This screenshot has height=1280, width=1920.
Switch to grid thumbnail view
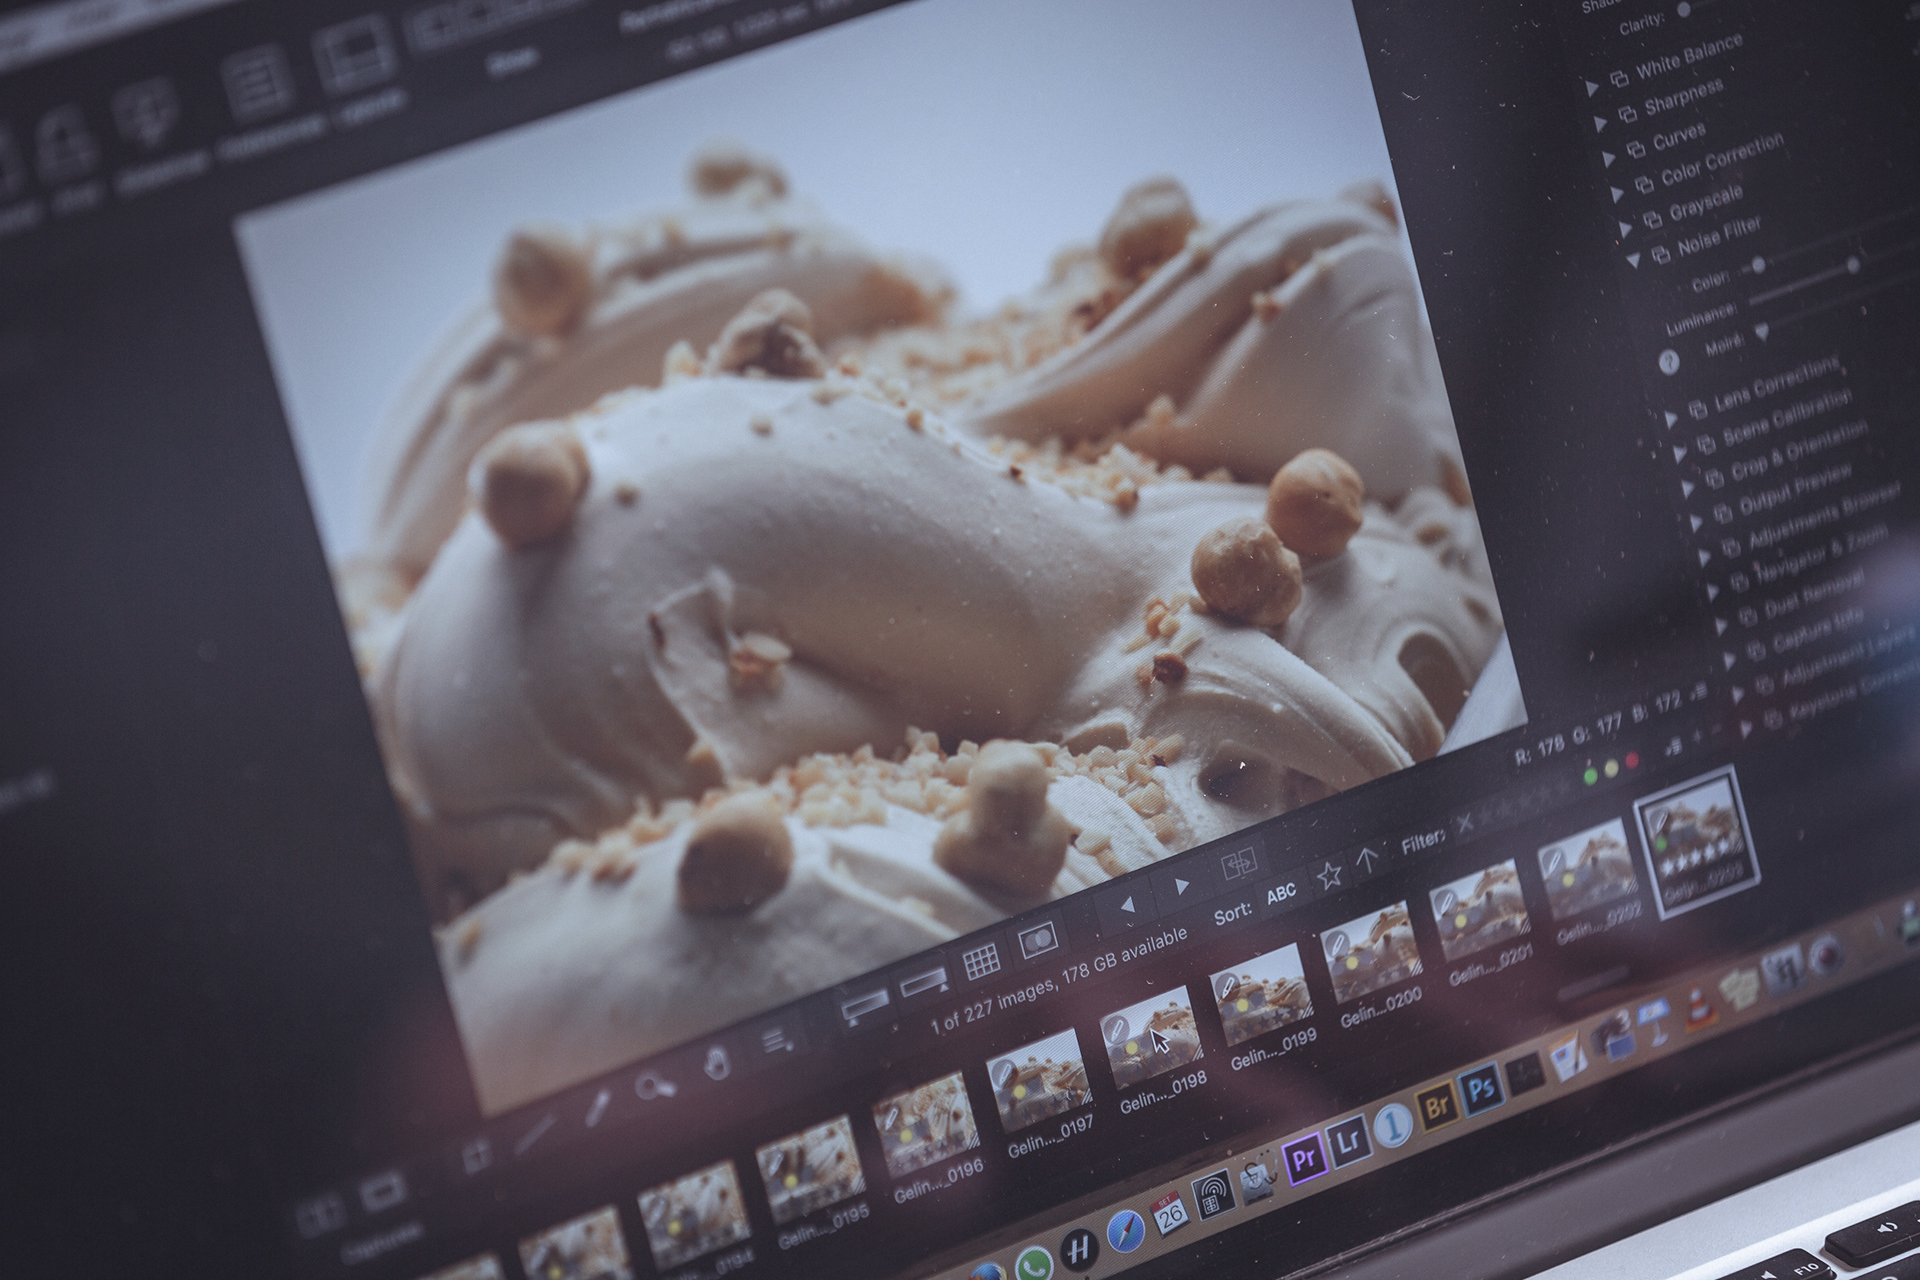point(981,963)
